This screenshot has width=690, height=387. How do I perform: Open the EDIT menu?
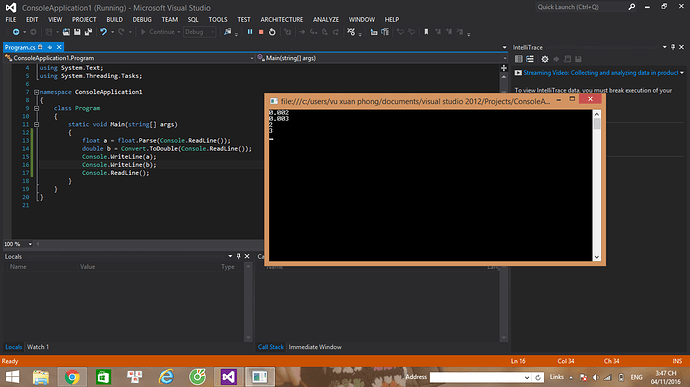32,19
